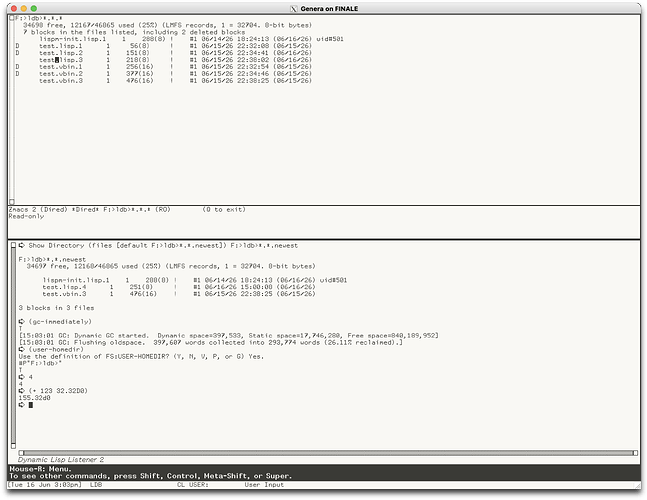Click the '34697 free, 12168/46065 used' line
The image size is (647, 500).
[171, 266]
